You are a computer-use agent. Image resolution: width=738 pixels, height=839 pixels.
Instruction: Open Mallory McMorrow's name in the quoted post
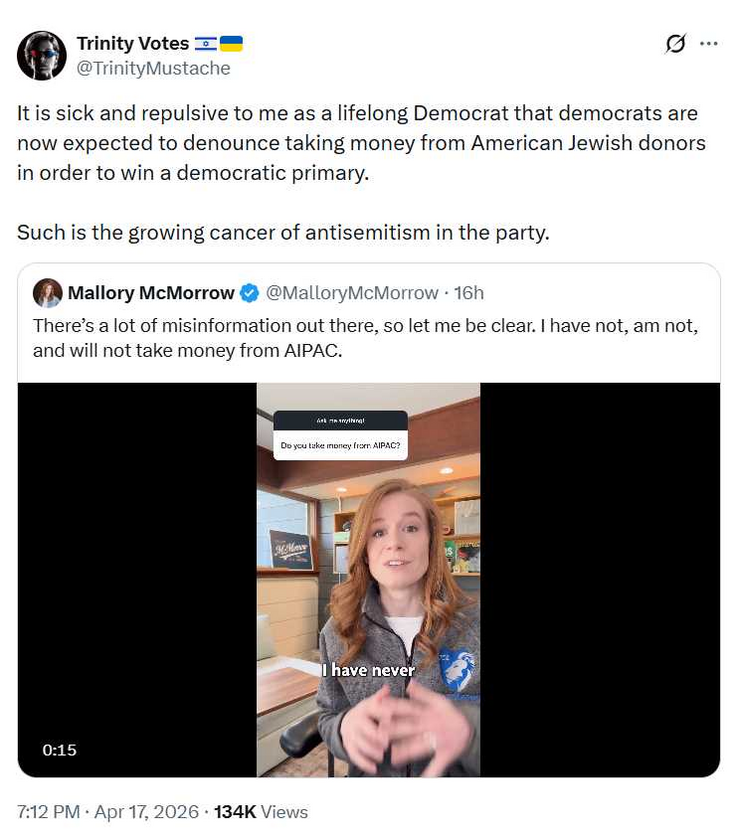click(151, 293)
